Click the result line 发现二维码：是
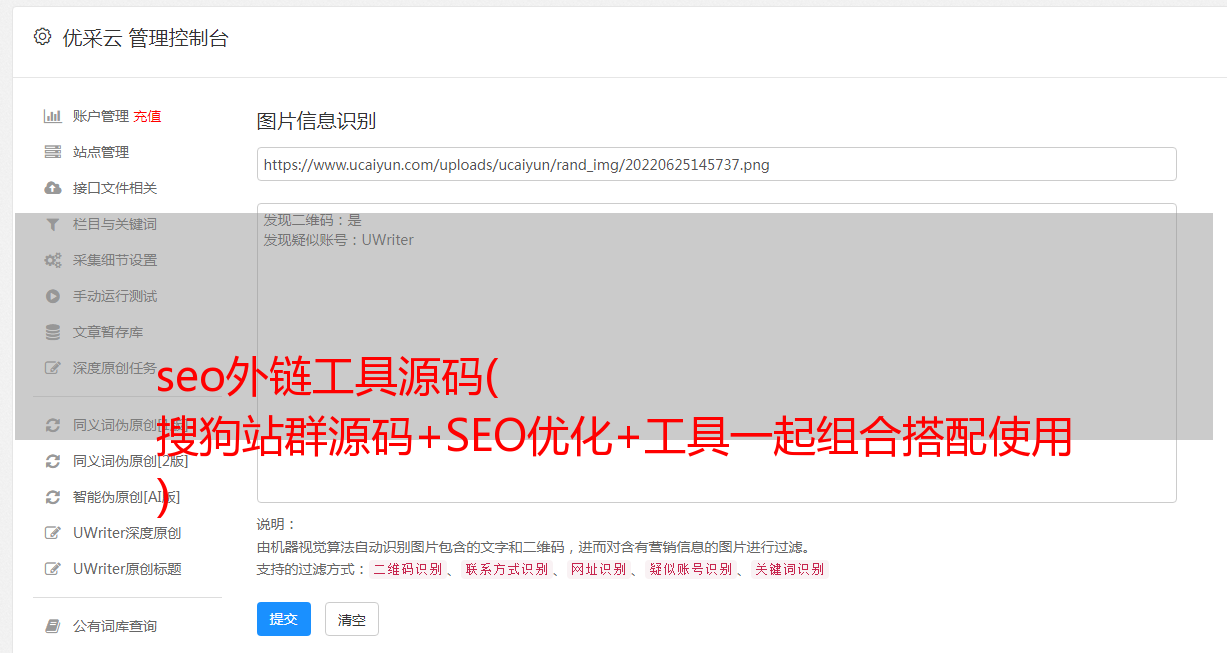Viewport: 1227px width, 653px height. (313, 220)
